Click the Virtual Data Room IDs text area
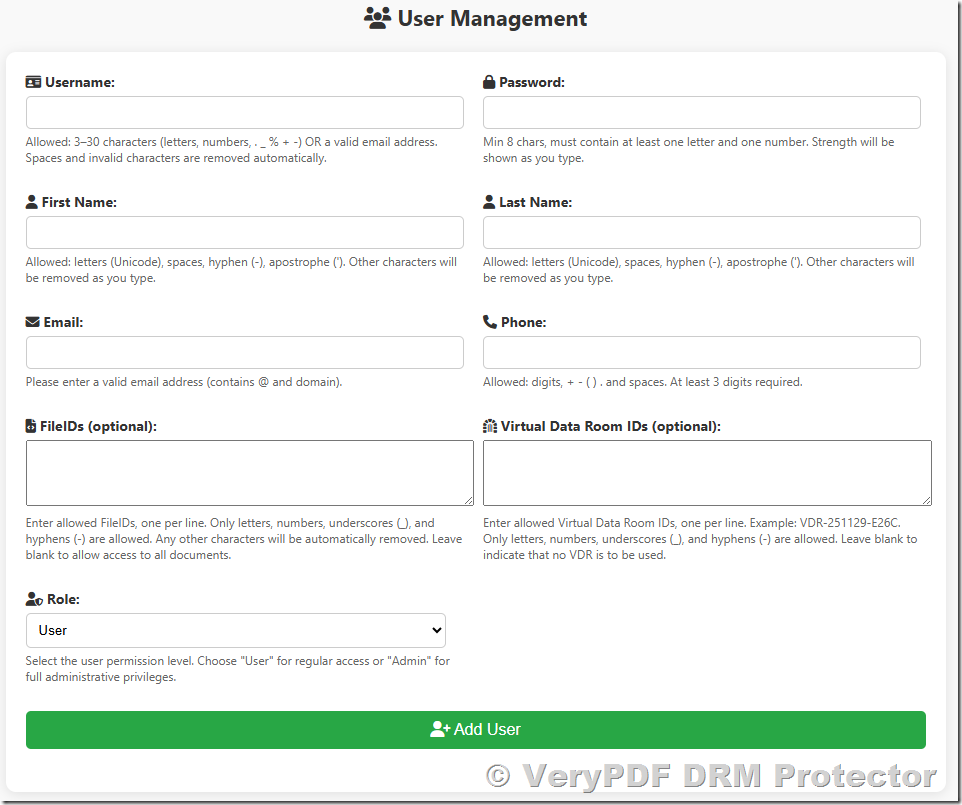This screenshot has height=805, width=962. point(706,471)
